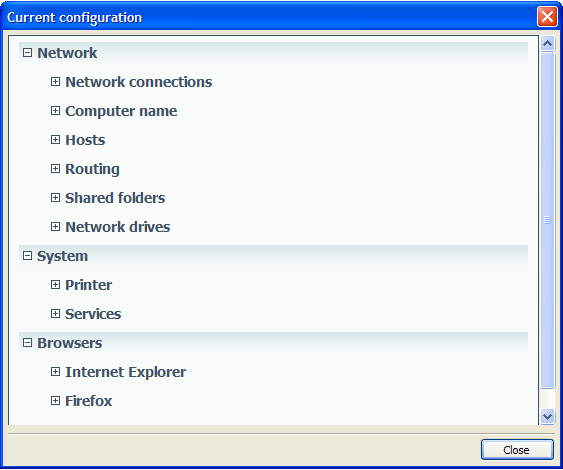Select the Services label
563x470 pixels.
[x=93, y=314]
